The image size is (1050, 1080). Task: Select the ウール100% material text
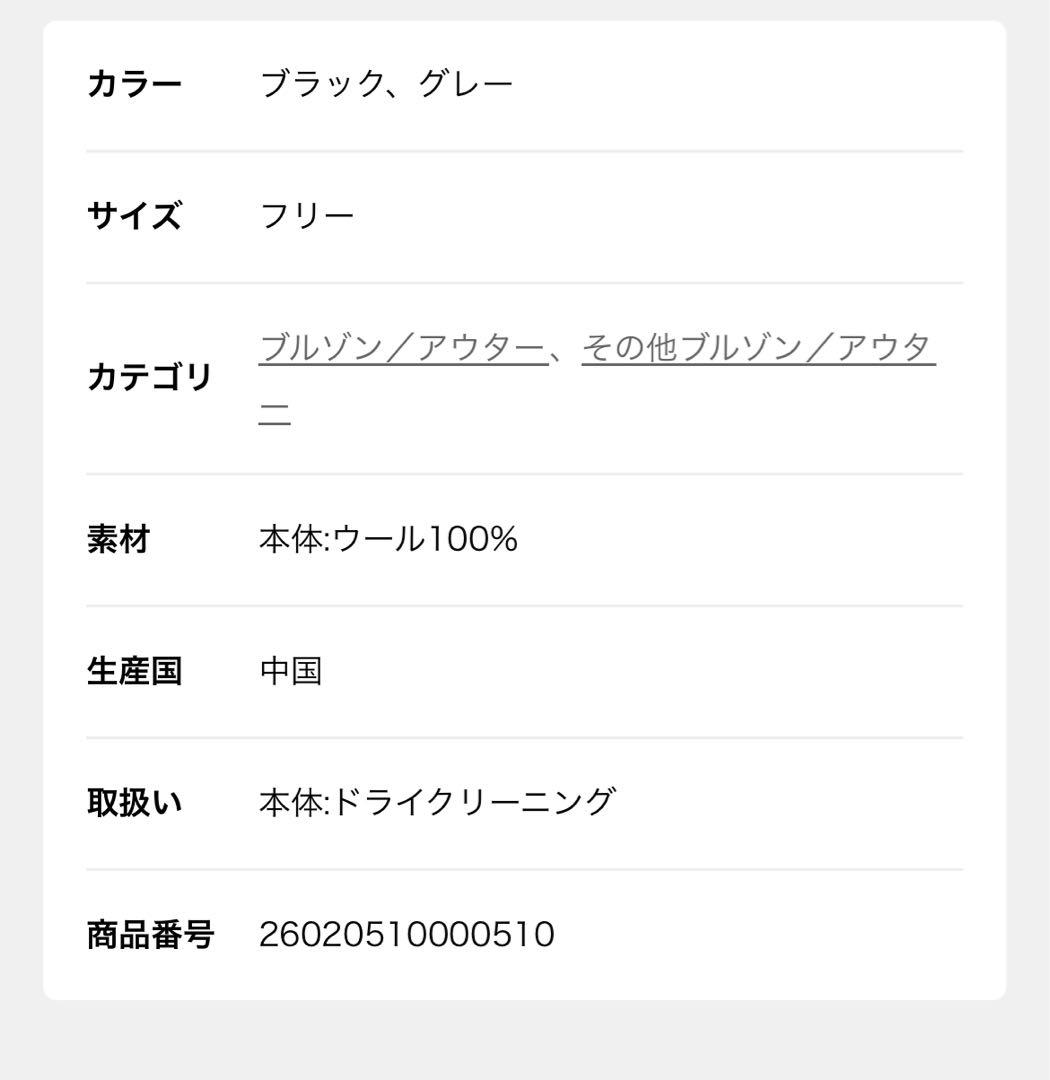point(424,540)
